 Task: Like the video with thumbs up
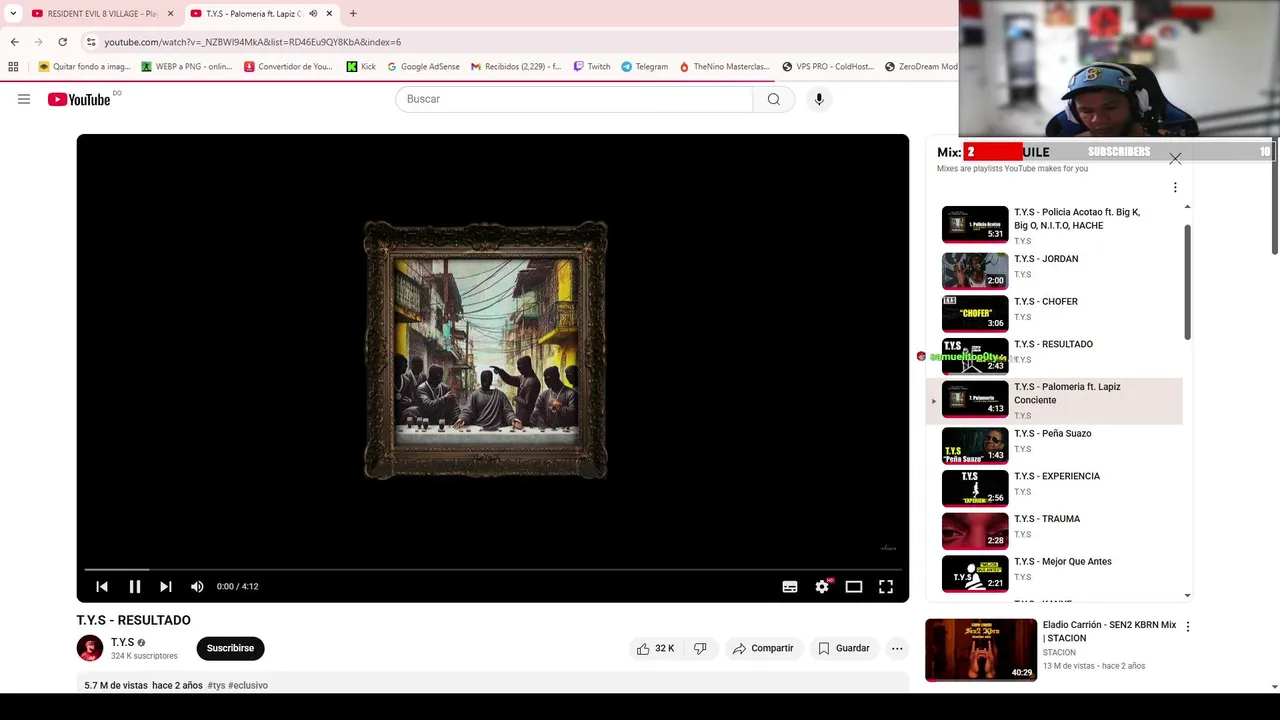click(655, 648)
